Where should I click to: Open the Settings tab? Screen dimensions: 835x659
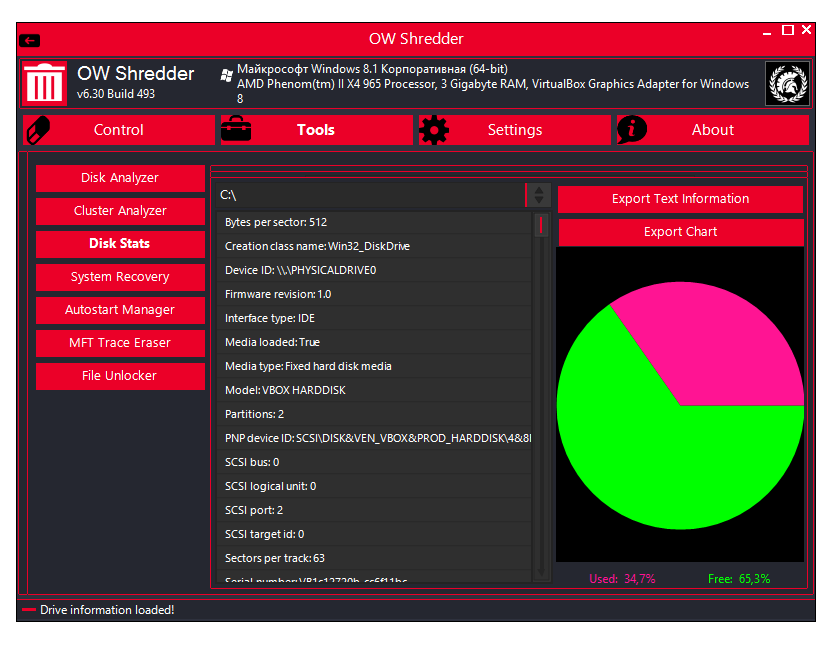pyautogui.click(x=514, y=129)
